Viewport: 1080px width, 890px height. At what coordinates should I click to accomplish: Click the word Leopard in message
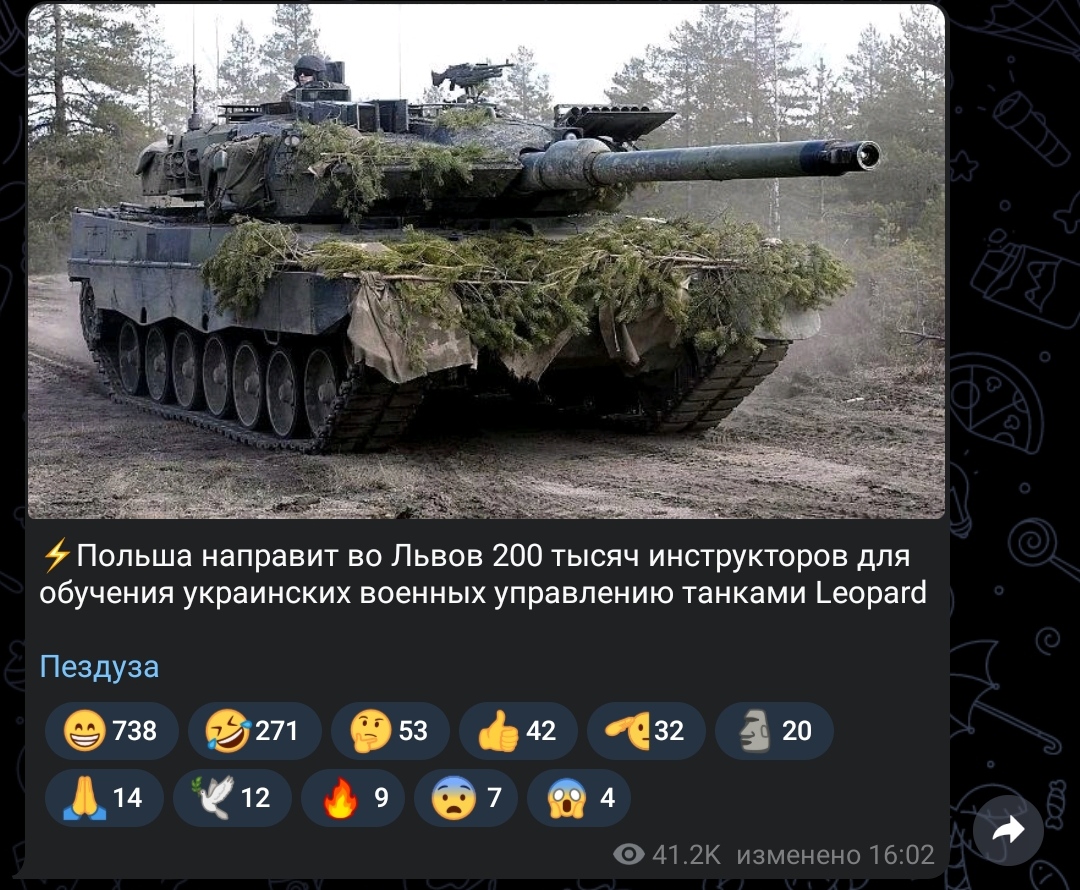click(x=871, y=593)
